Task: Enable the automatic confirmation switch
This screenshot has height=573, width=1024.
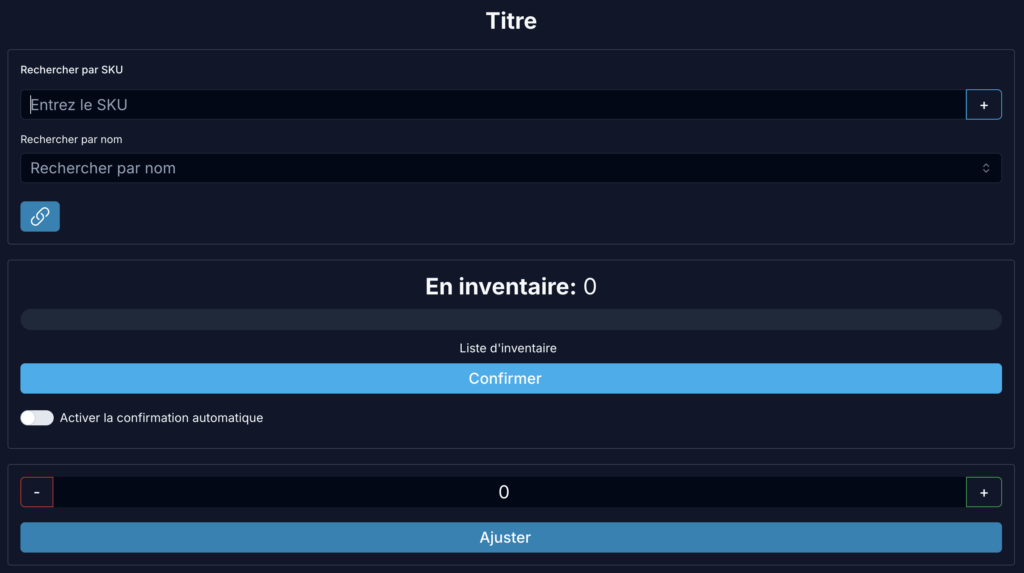Action: [x=37, y=418]
